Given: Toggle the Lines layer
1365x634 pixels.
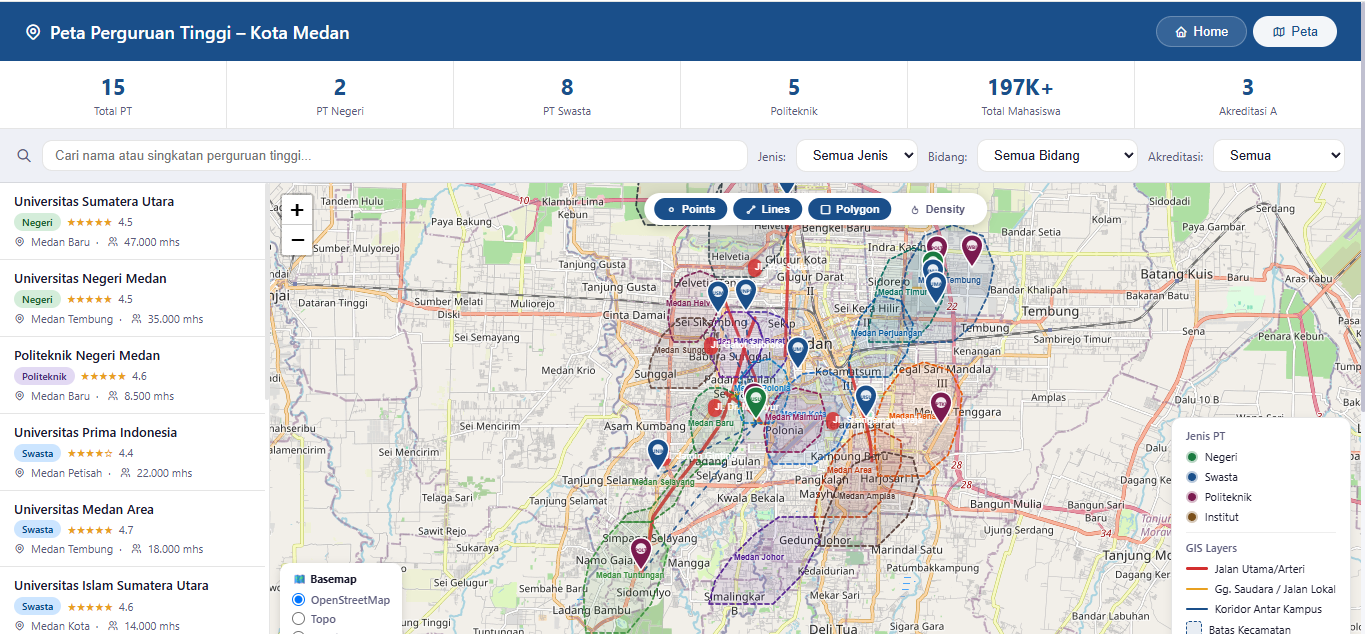Looking at the screenshot, I should 767,209.
